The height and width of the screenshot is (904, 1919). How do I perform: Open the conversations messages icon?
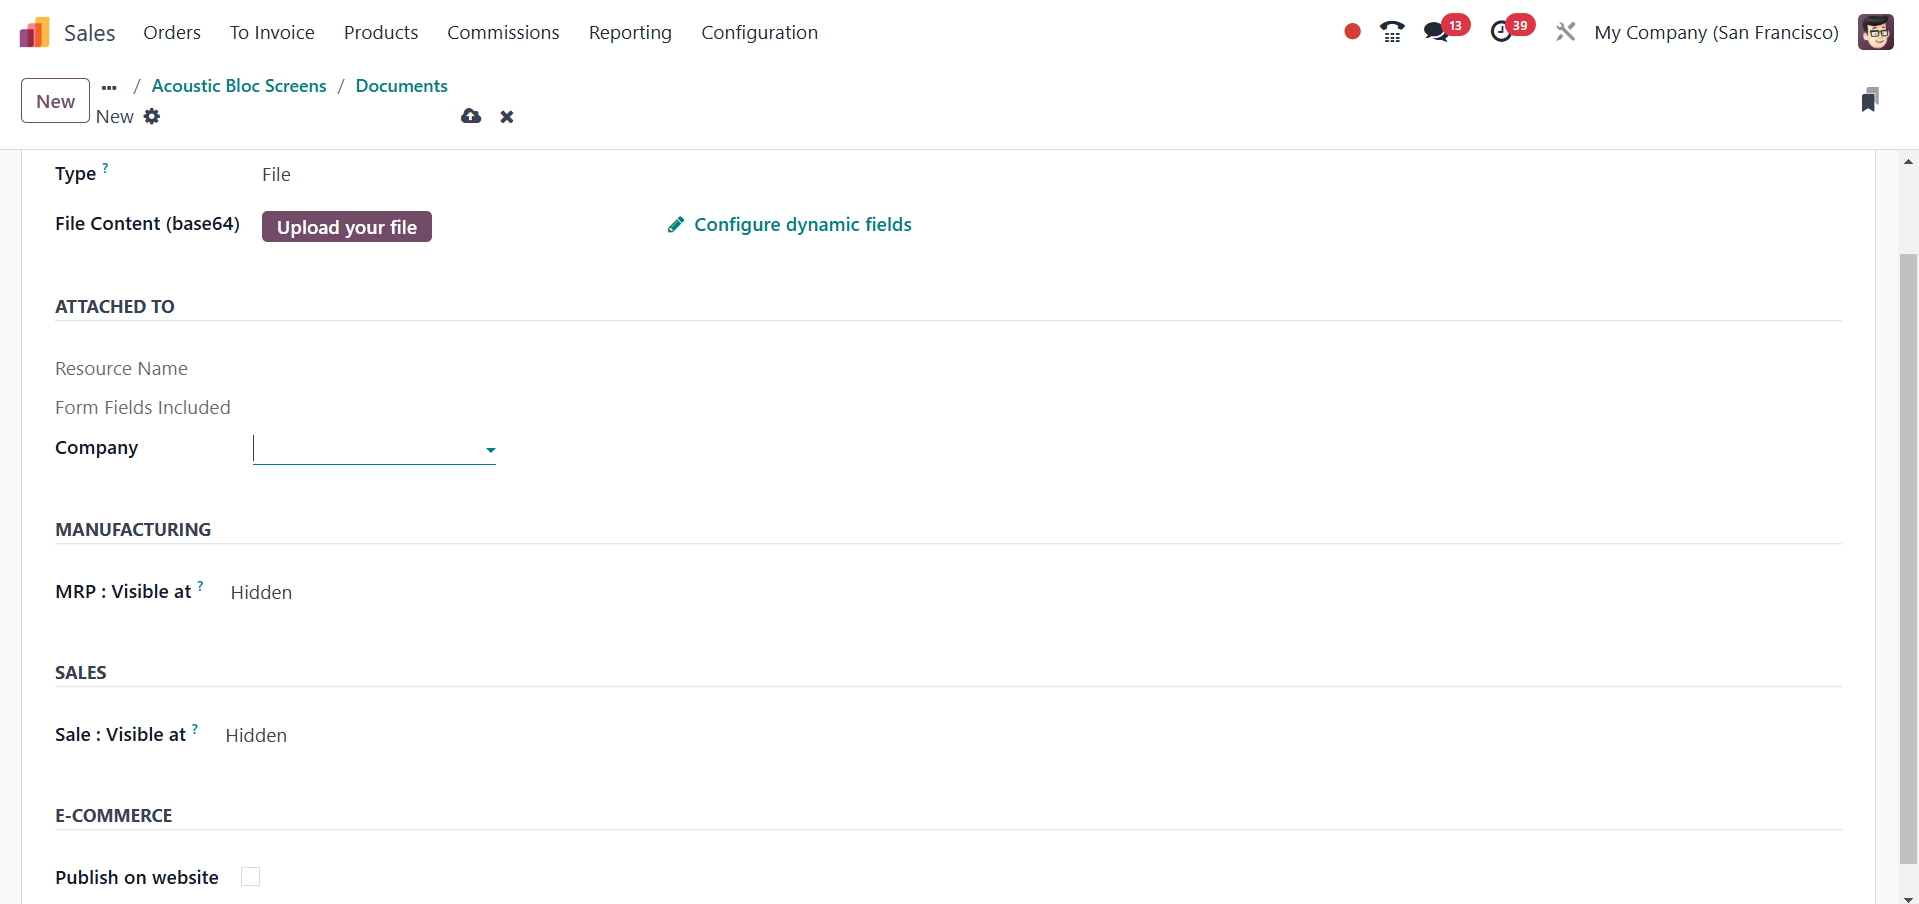tap(1436, 32)
